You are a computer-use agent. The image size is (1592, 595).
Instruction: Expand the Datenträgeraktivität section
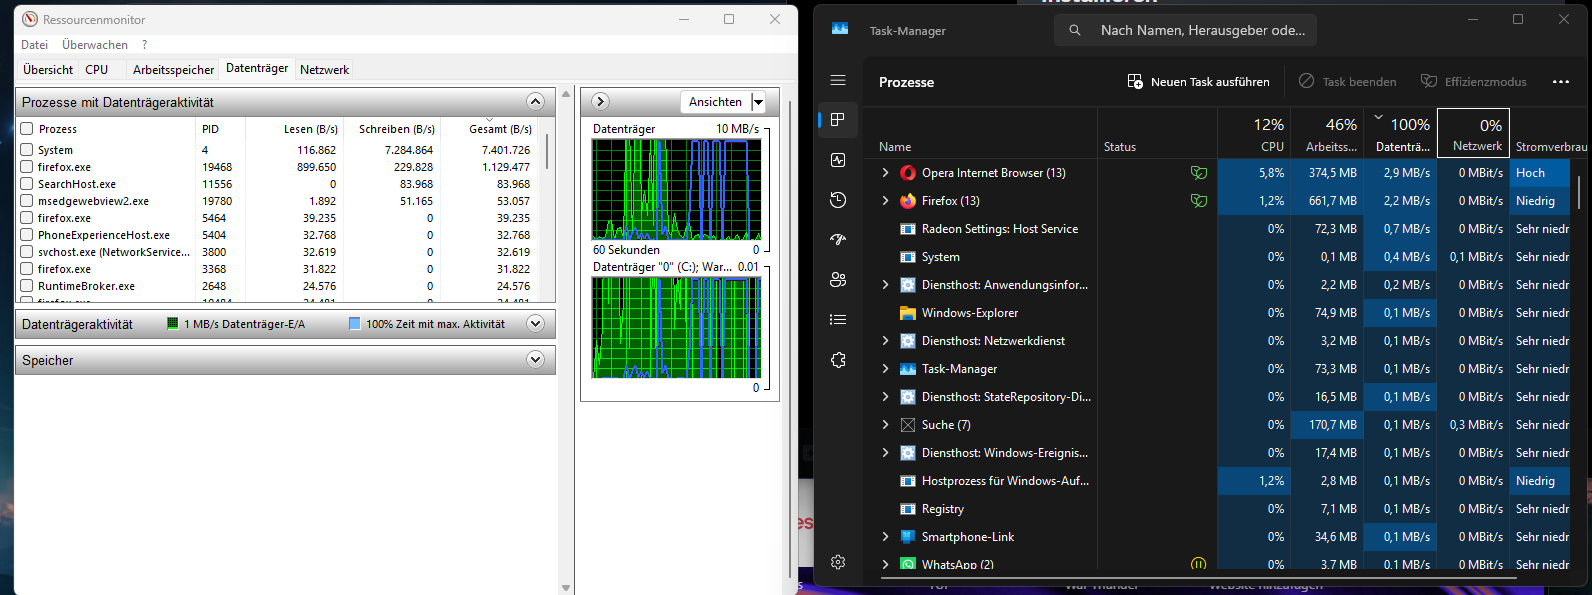click(535, 324)
